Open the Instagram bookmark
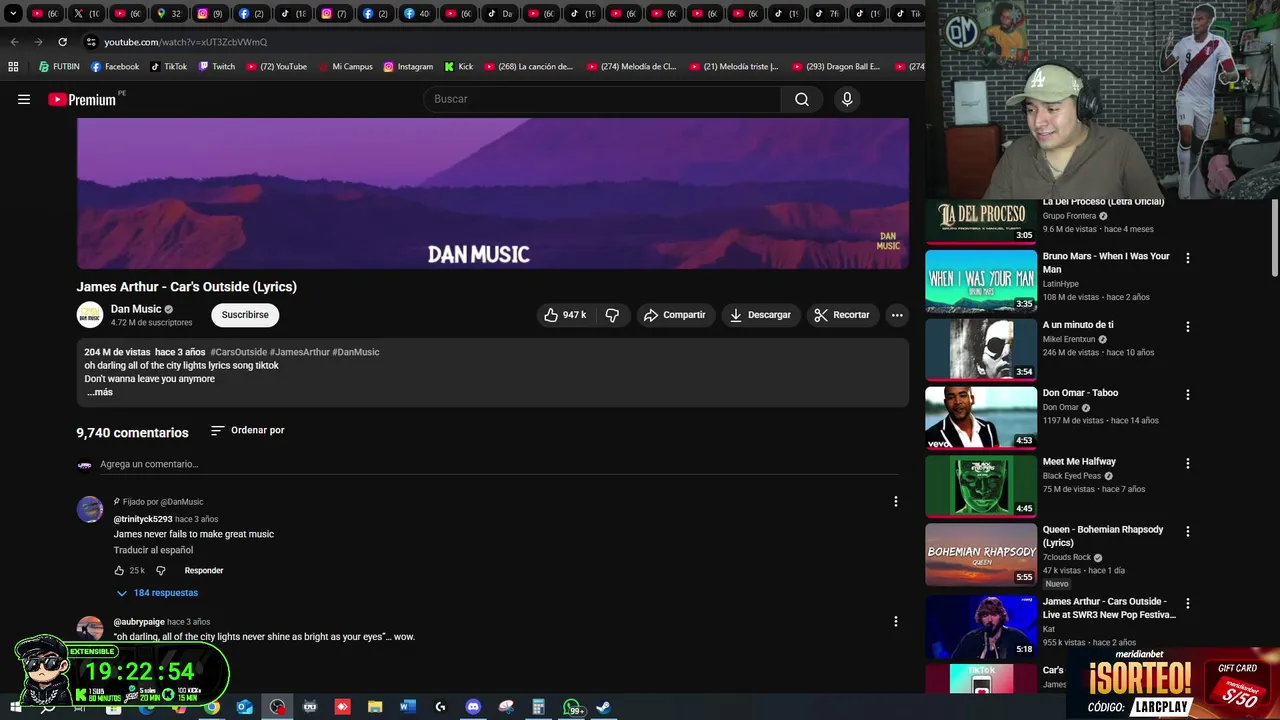This screenshot has width=1280, height=720. coord(408,67)
